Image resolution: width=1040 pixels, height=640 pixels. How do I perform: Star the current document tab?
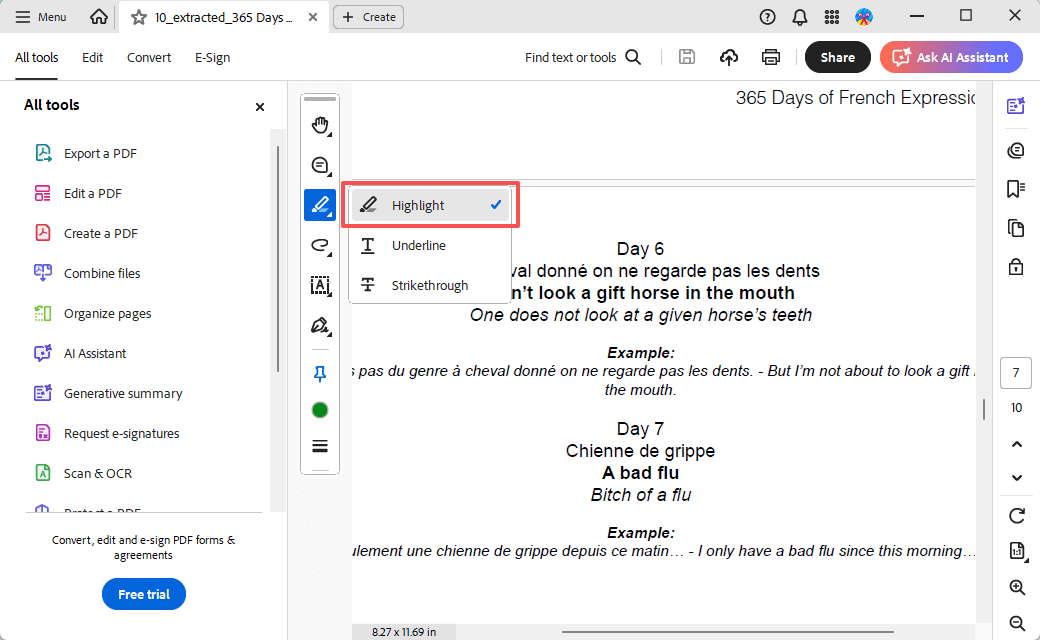138,17
